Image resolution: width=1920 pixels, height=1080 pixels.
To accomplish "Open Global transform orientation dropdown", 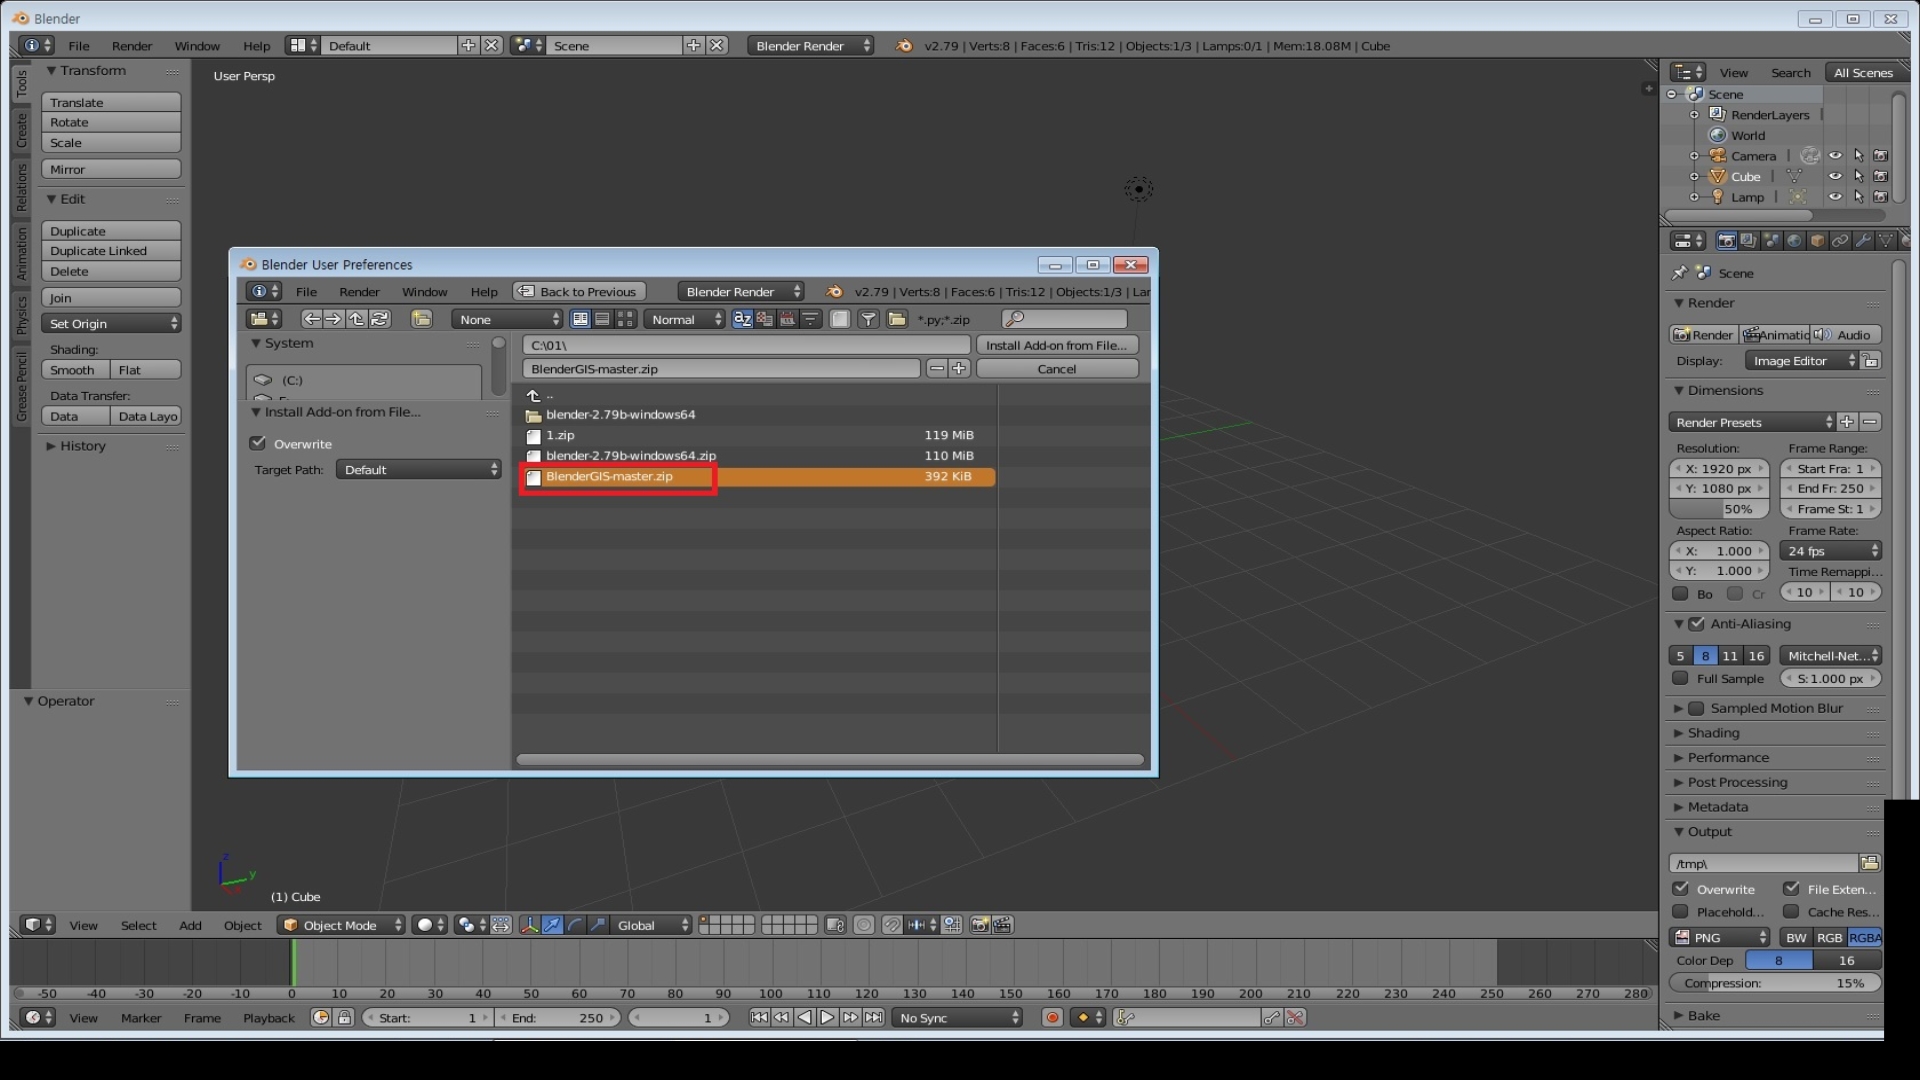I will click(x=652, y=925).
